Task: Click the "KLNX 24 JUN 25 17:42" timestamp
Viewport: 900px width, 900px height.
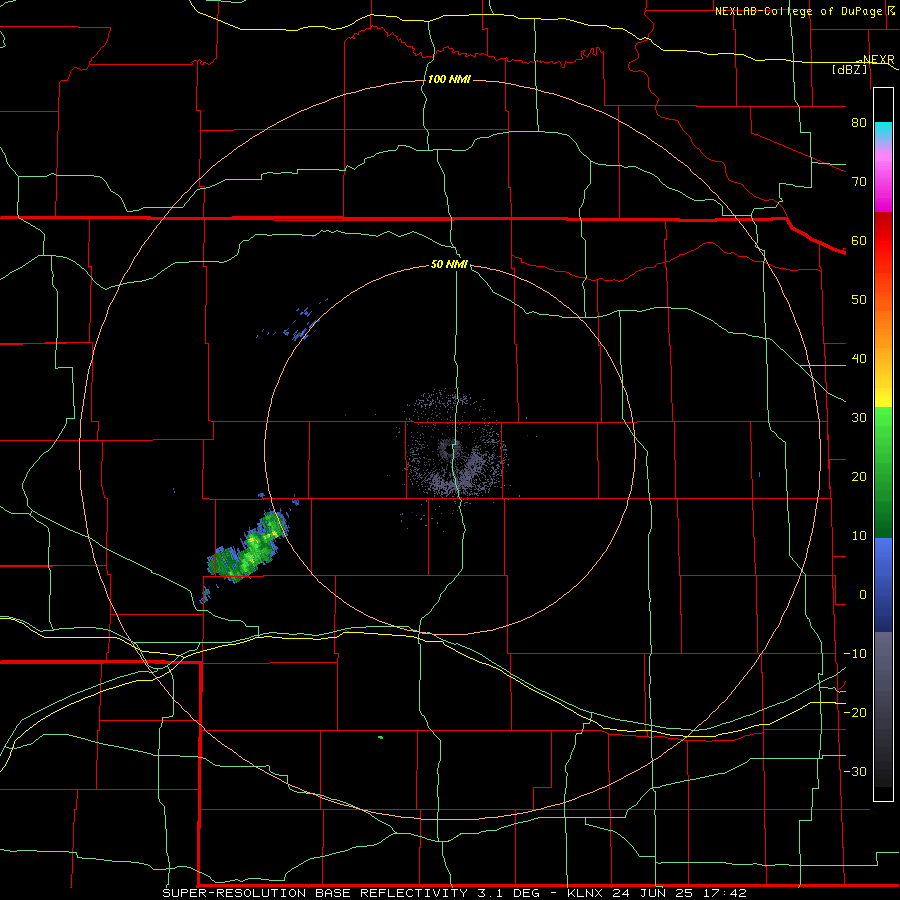Action: point(657,893)
